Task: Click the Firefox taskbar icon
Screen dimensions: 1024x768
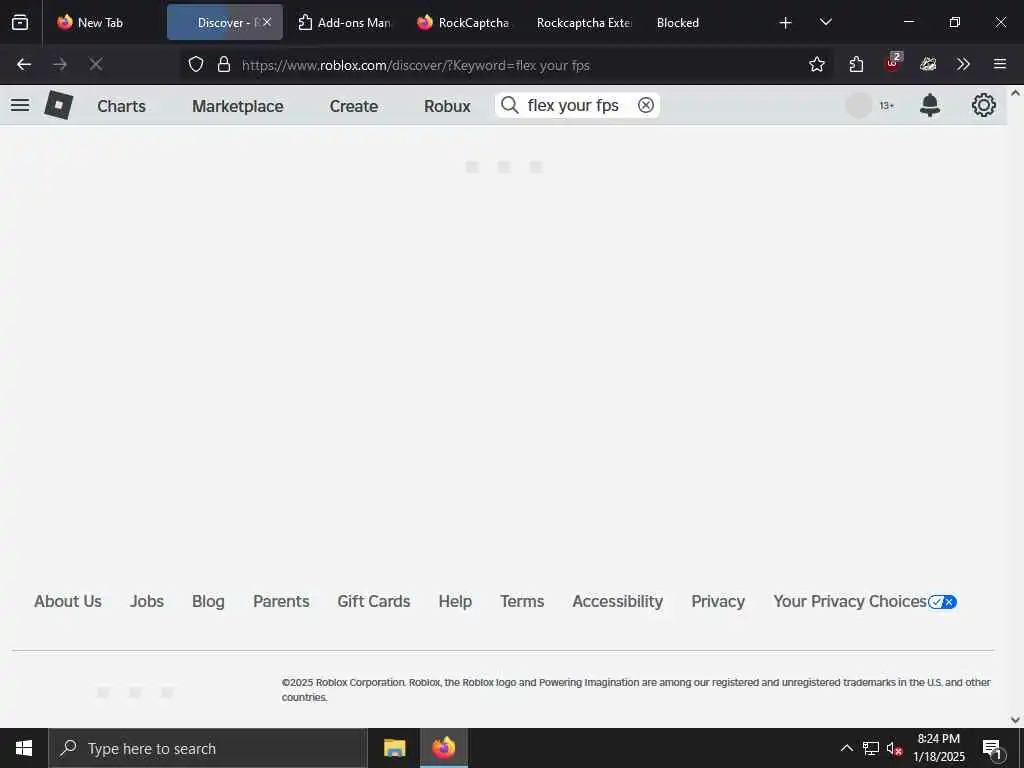Action: pos(444,748)
